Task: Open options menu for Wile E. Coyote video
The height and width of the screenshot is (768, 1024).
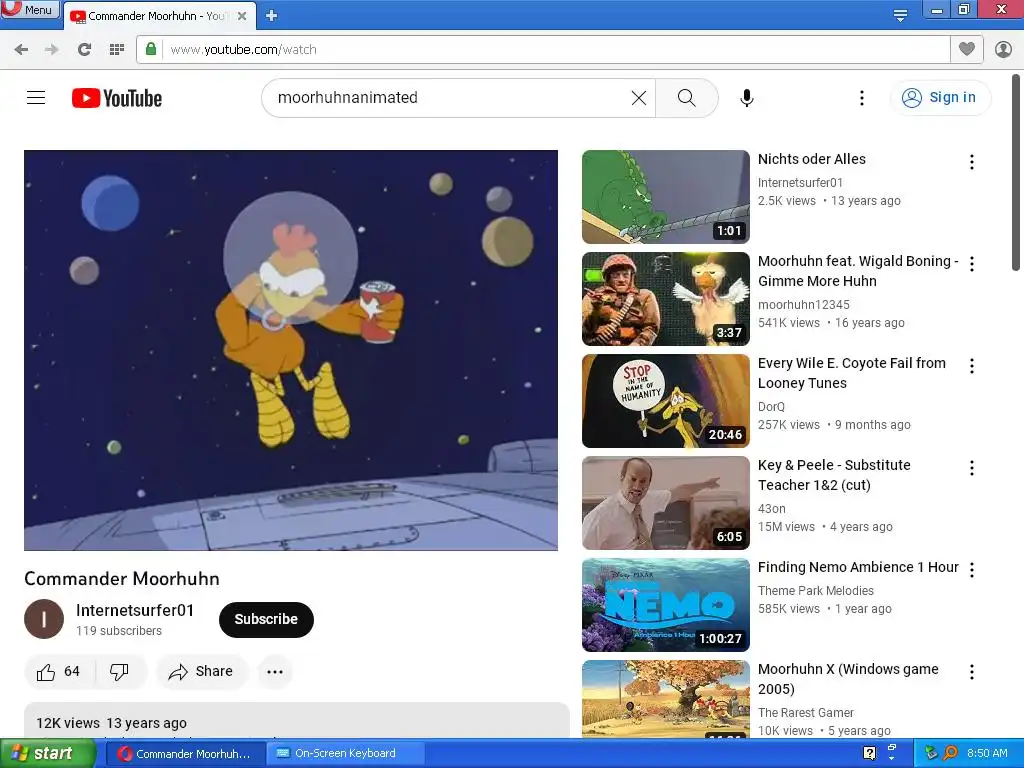Action: pos(972,366)
